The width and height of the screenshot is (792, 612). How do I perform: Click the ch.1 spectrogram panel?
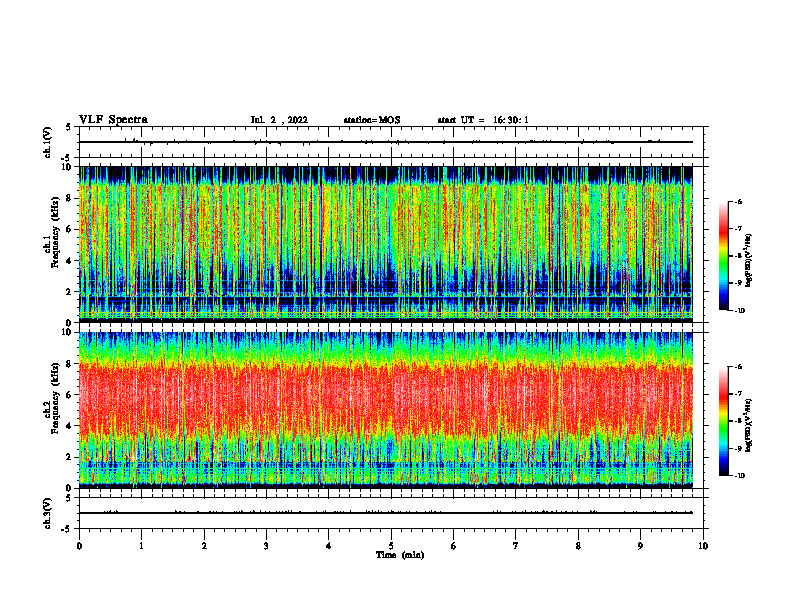[386, 244]
